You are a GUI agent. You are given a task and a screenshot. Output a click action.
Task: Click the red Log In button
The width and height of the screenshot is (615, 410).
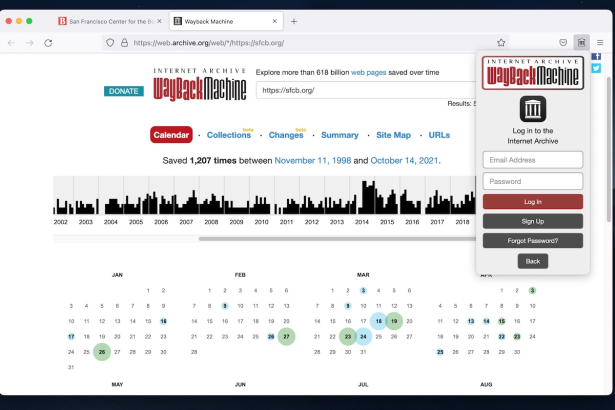533,202
